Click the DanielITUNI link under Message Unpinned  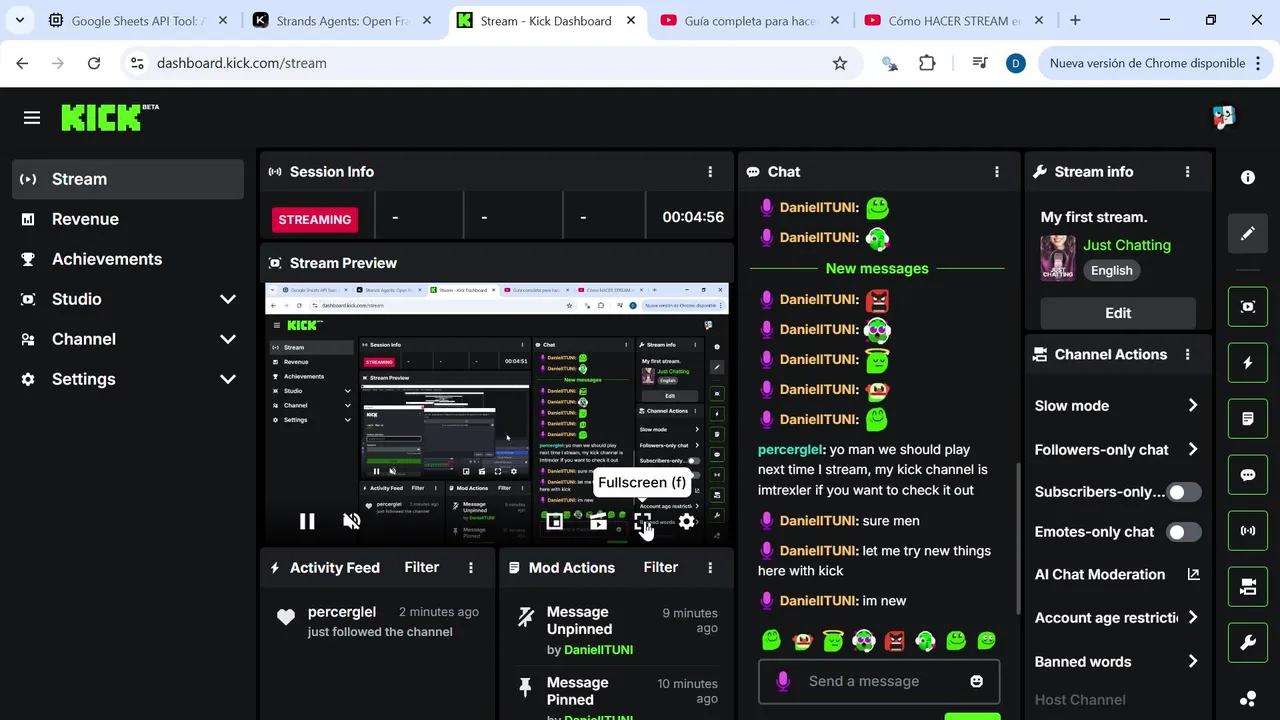tap(598, 650)
